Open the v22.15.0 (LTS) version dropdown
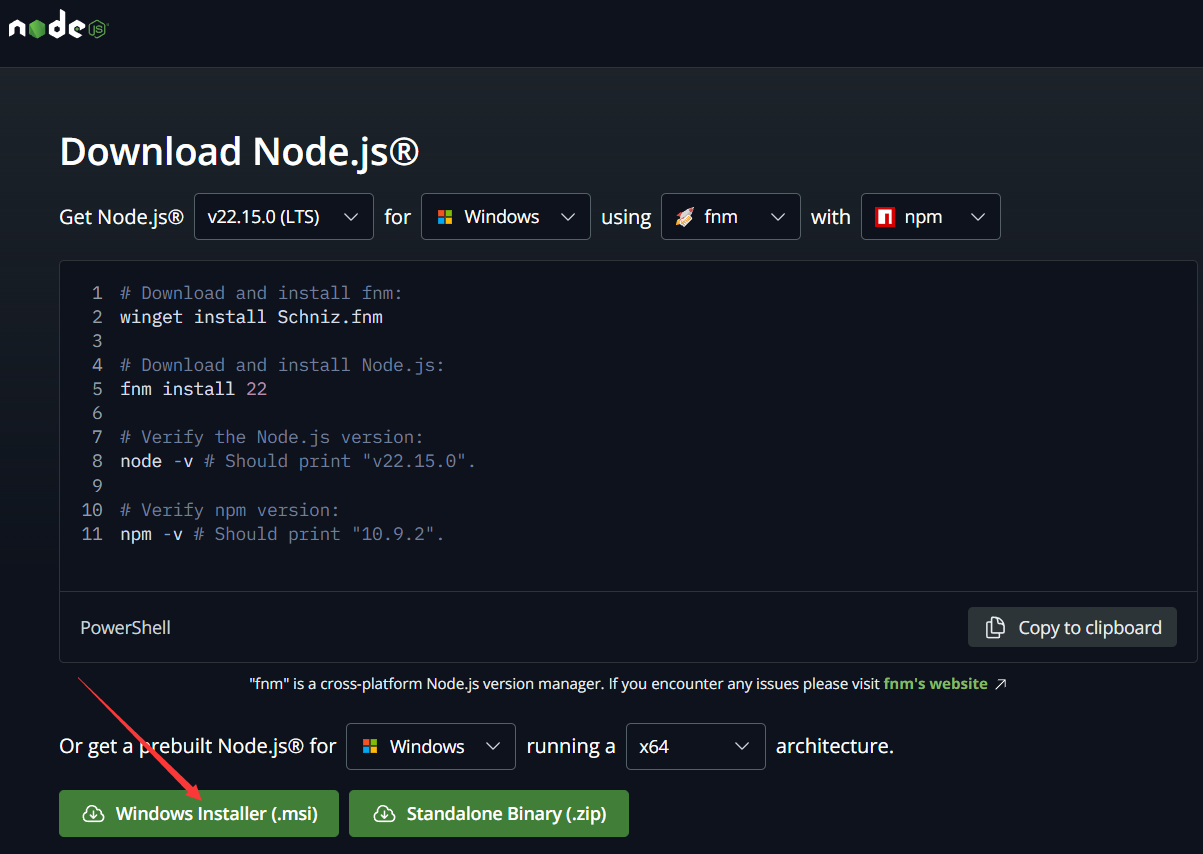 (283, 216)
